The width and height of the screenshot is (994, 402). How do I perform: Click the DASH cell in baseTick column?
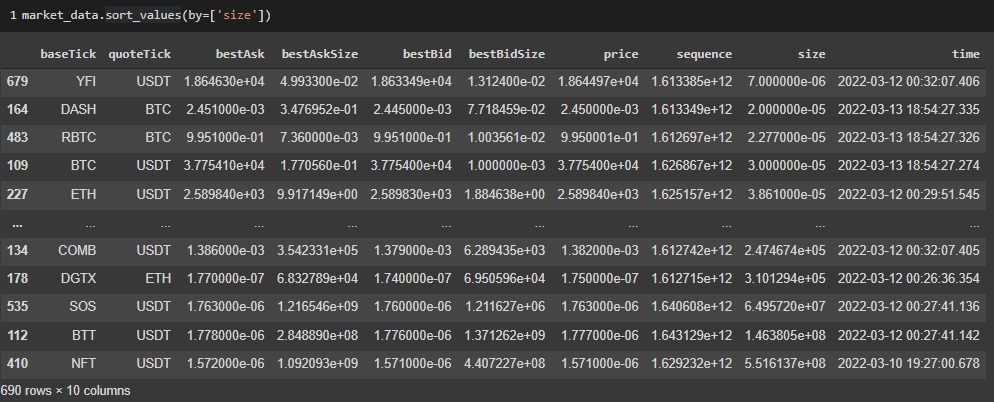[78, 109]
